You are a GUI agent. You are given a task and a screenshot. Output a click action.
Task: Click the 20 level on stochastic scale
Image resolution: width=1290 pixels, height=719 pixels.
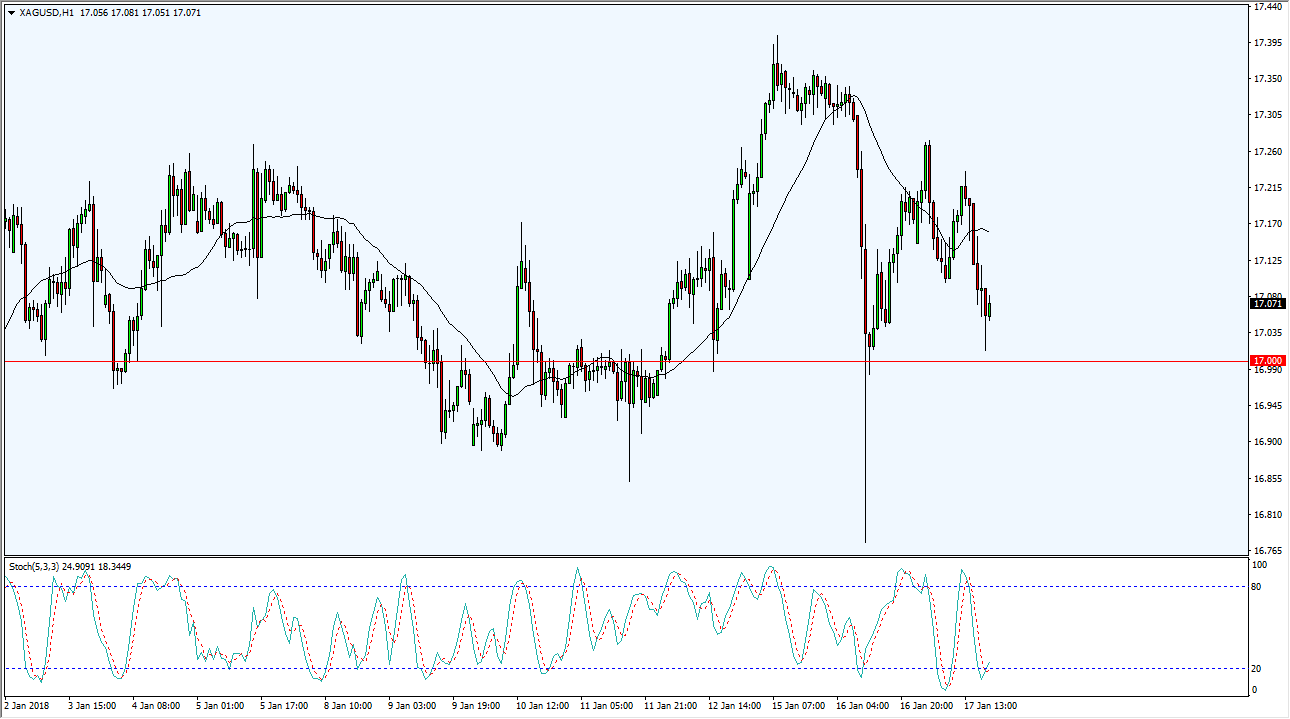[x=1259, y=668]
